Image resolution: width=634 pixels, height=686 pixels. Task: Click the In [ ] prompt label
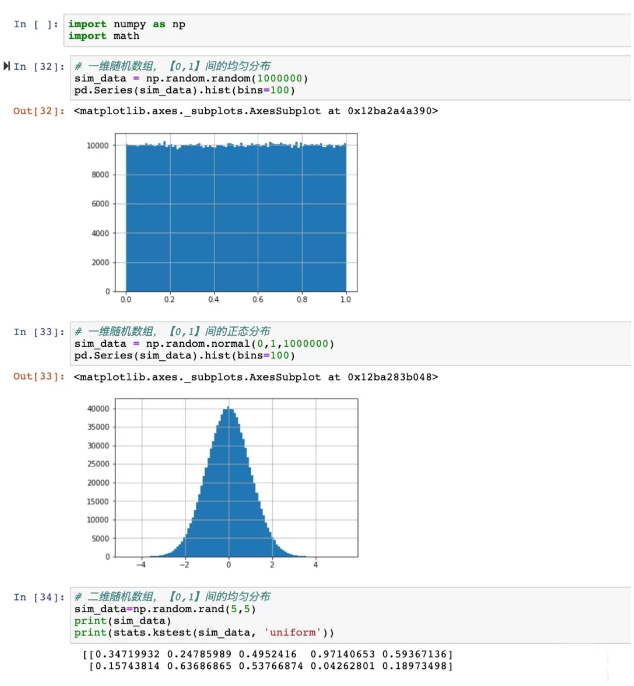pyautogui.click(x=36, y=24)
